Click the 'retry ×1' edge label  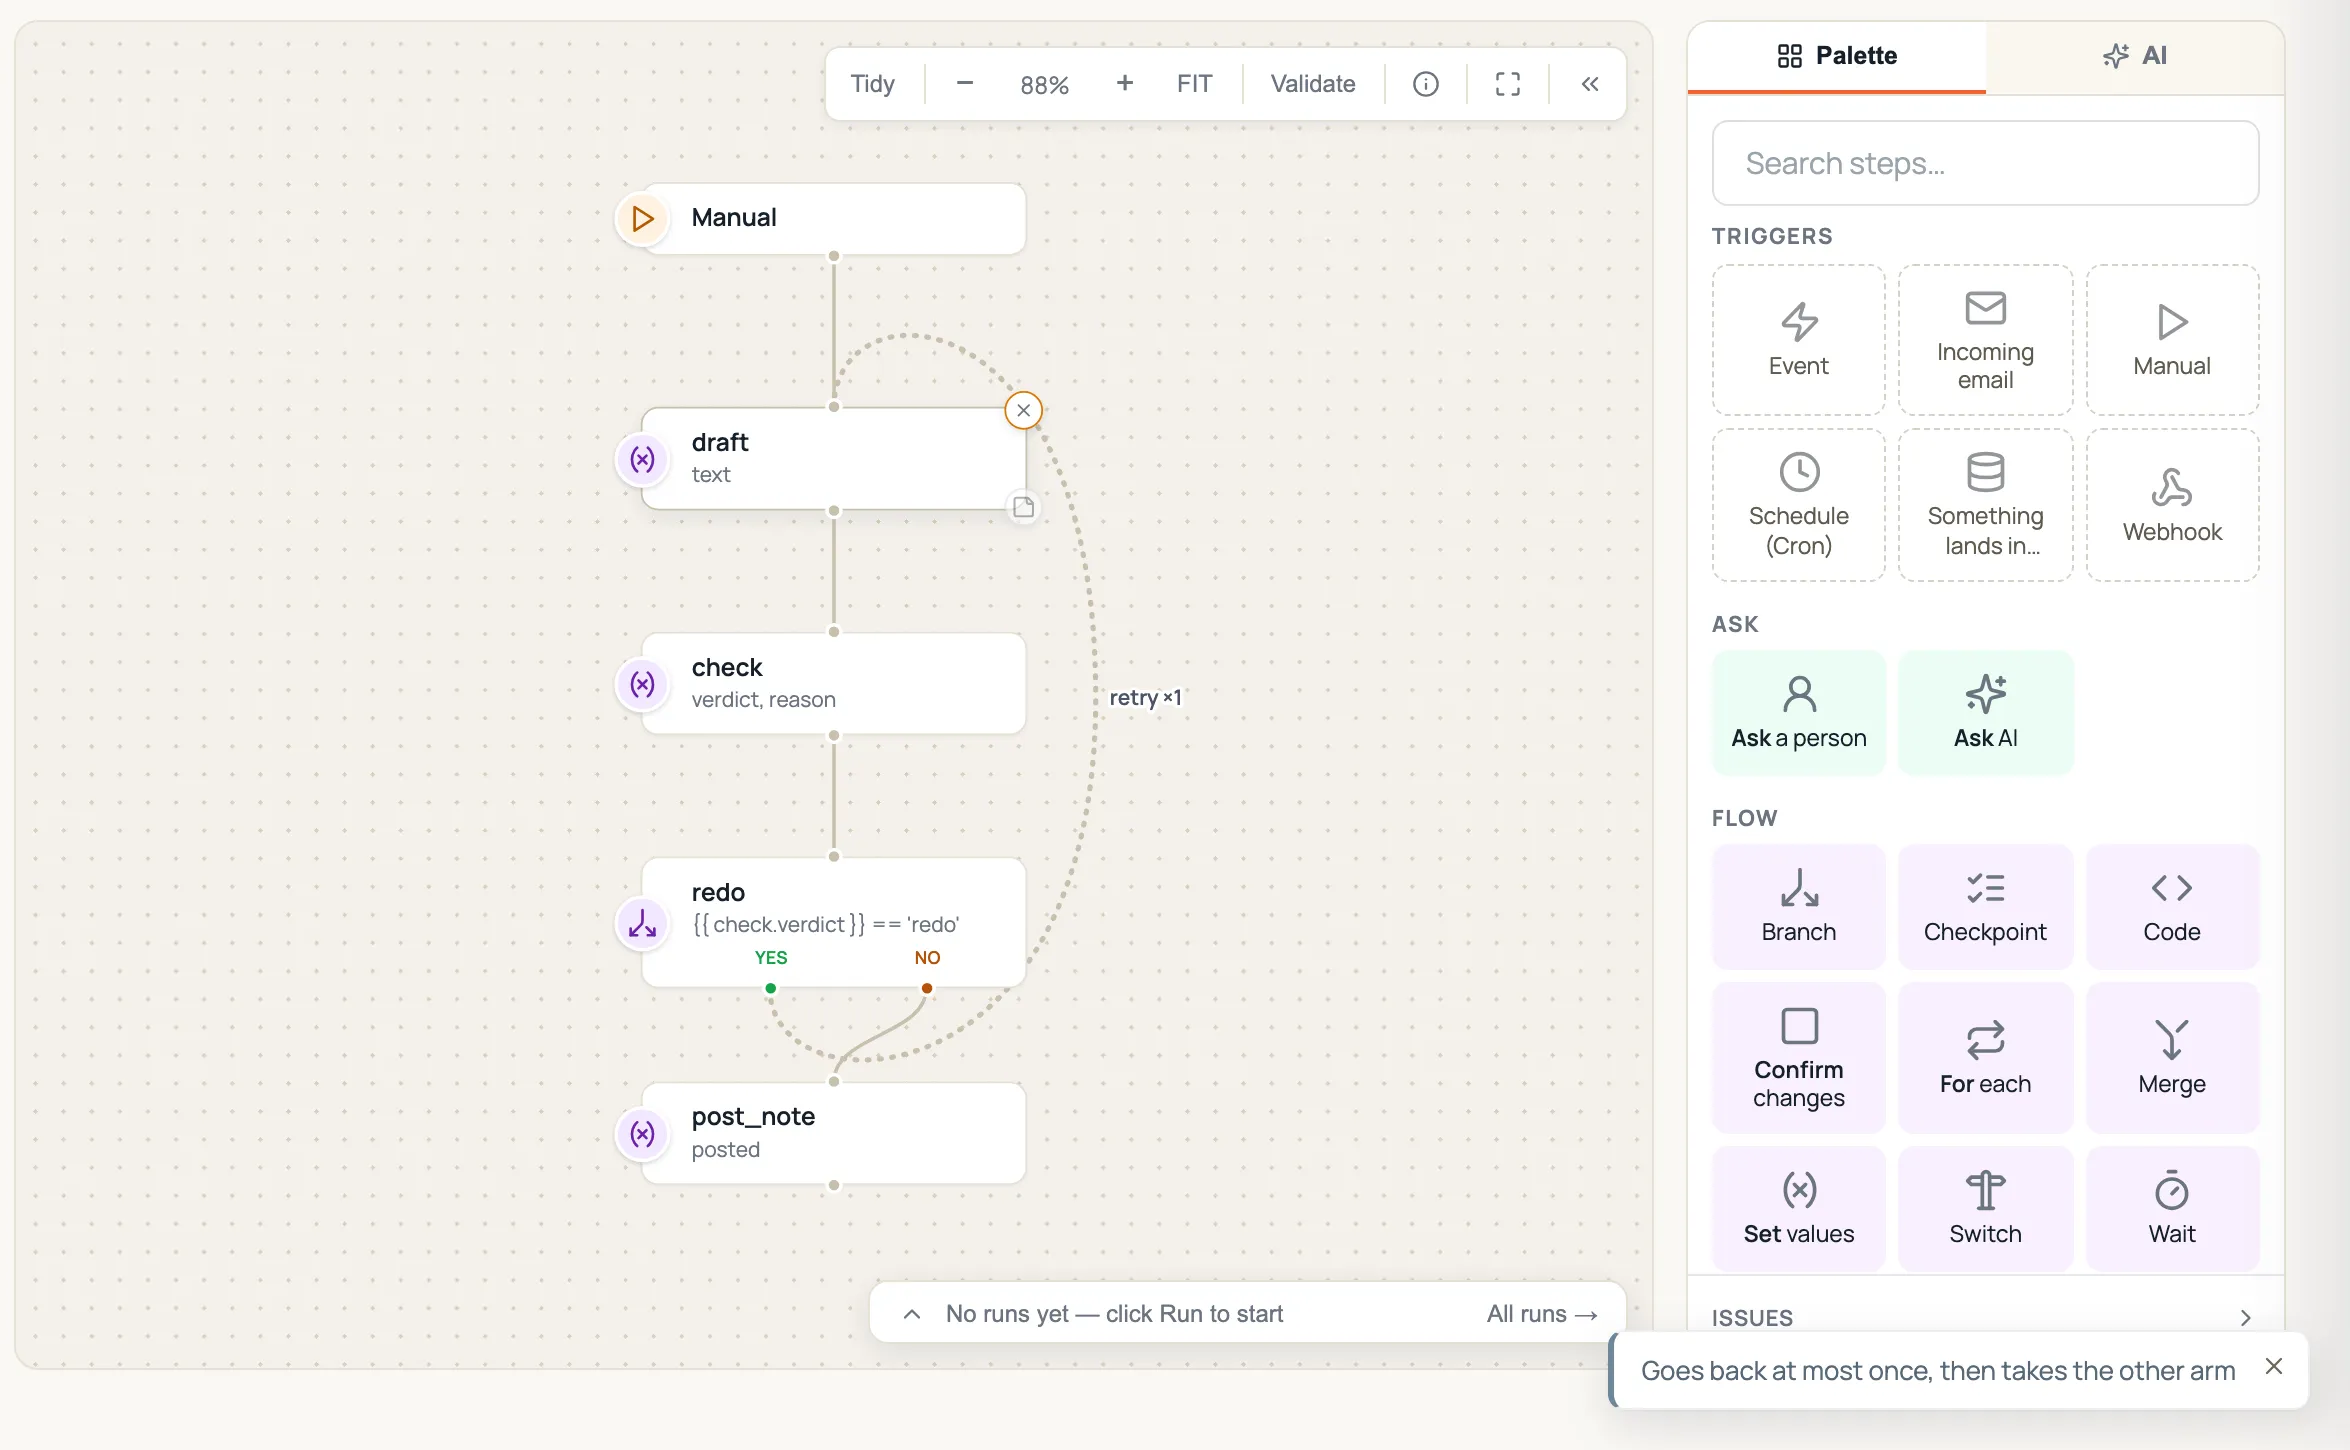point(1145,698)
